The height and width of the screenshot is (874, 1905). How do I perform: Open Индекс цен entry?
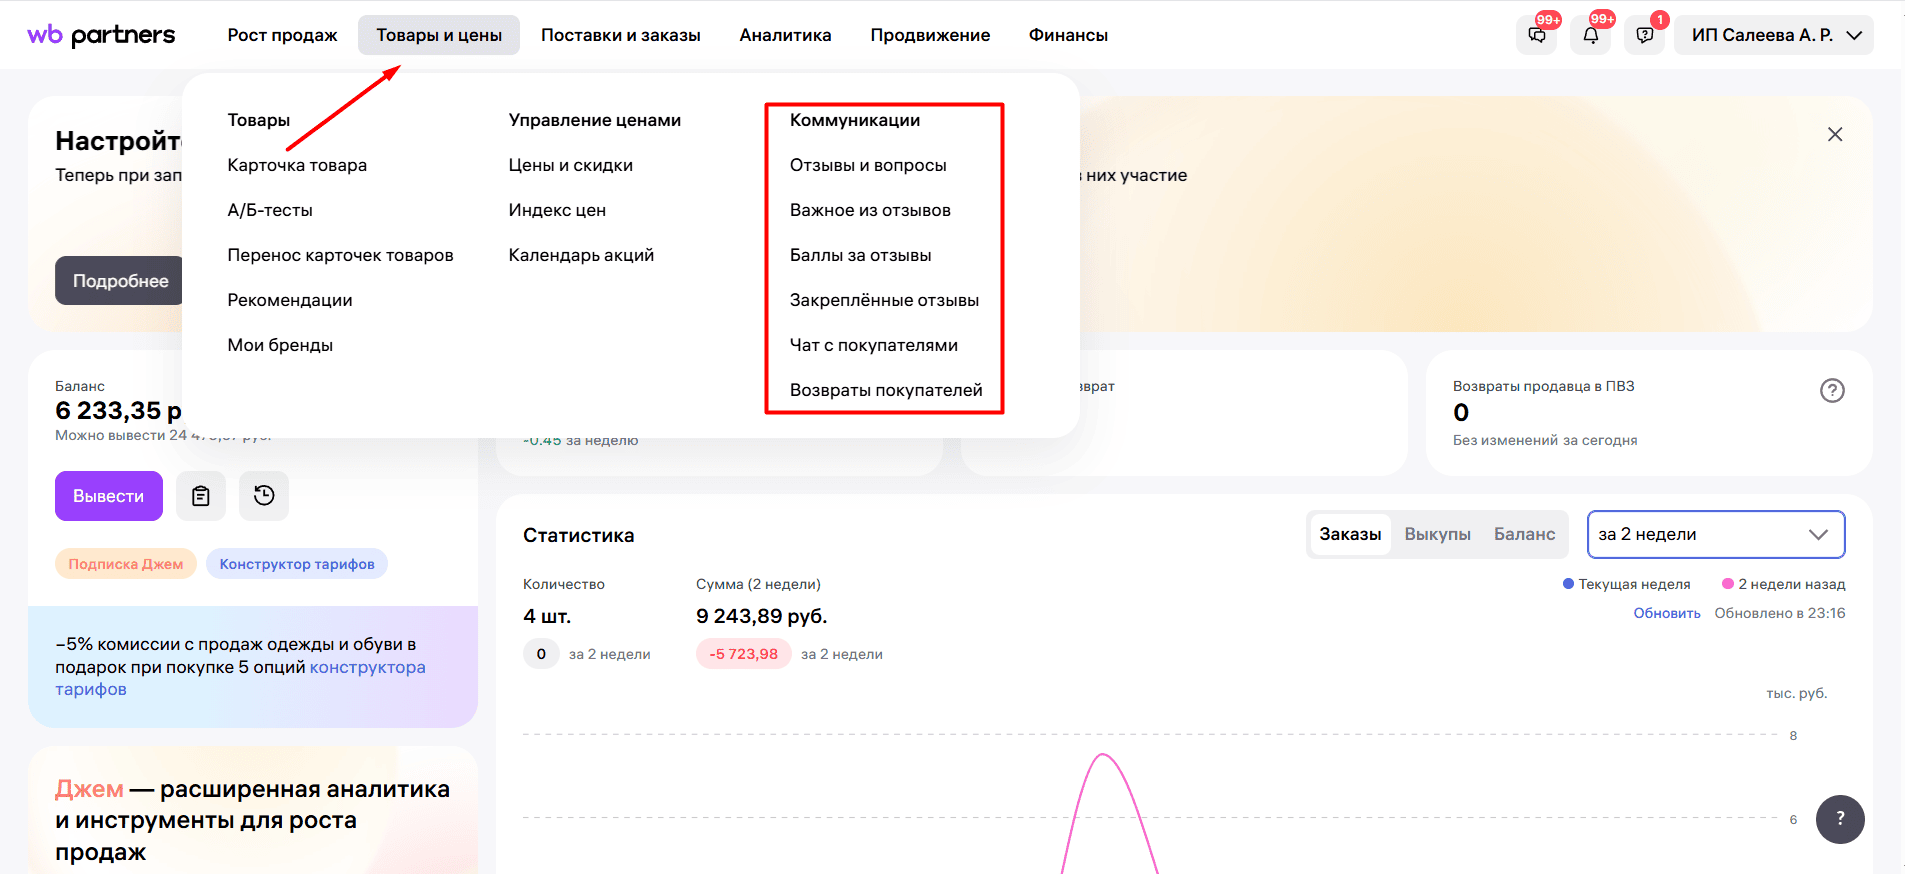(557, 210)
